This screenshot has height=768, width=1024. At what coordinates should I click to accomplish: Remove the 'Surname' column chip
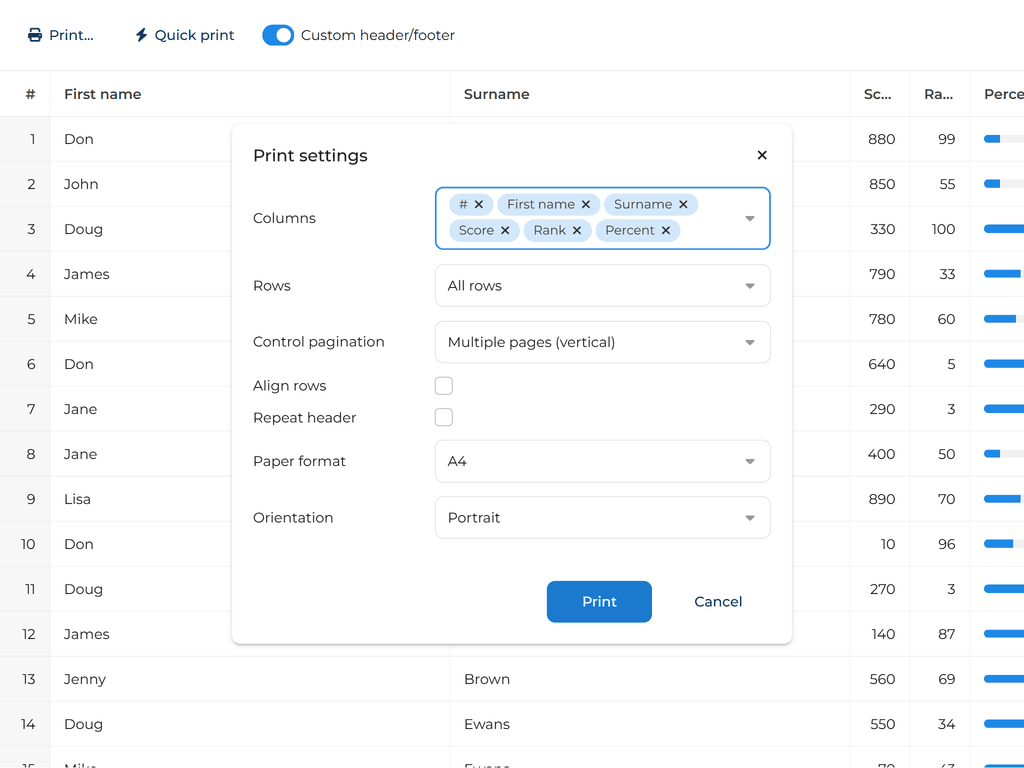click(x=684, y=204)
